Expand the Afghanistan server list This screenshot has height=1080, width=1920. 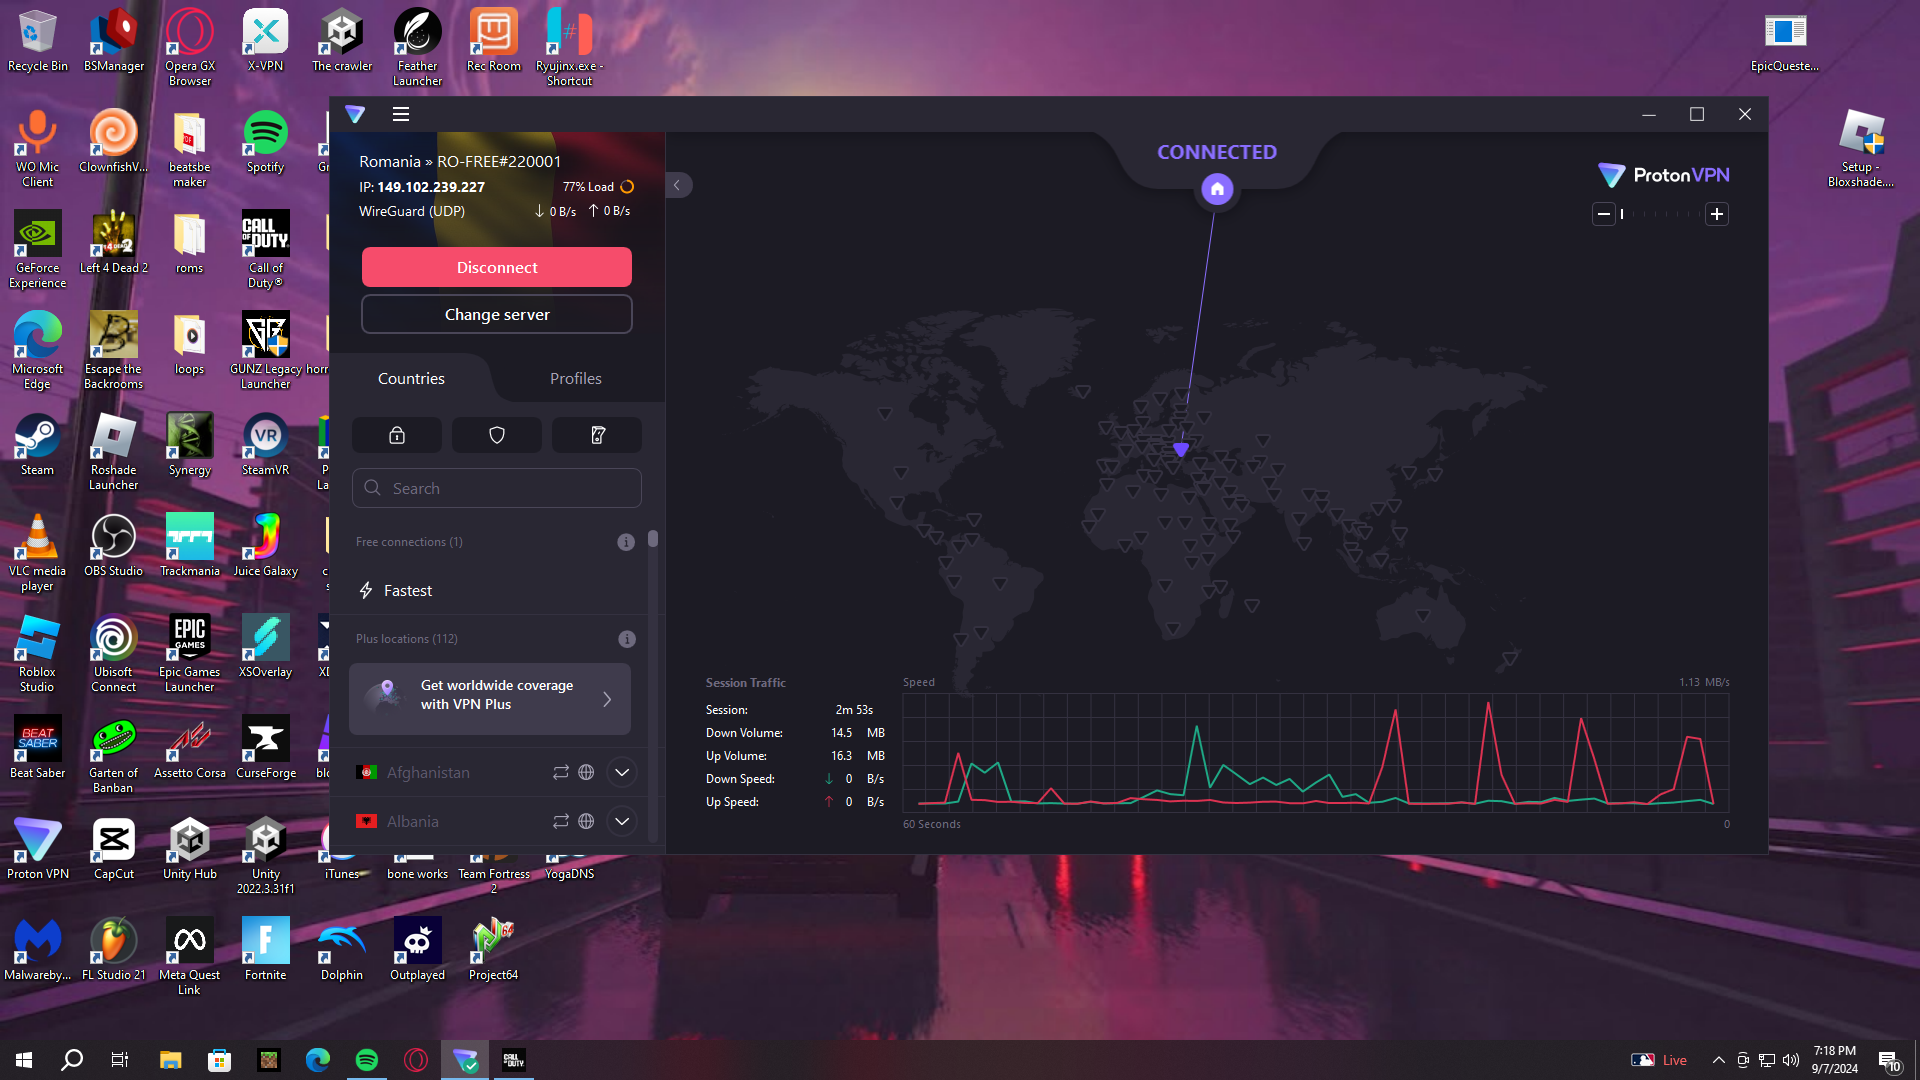click(622, 772)
